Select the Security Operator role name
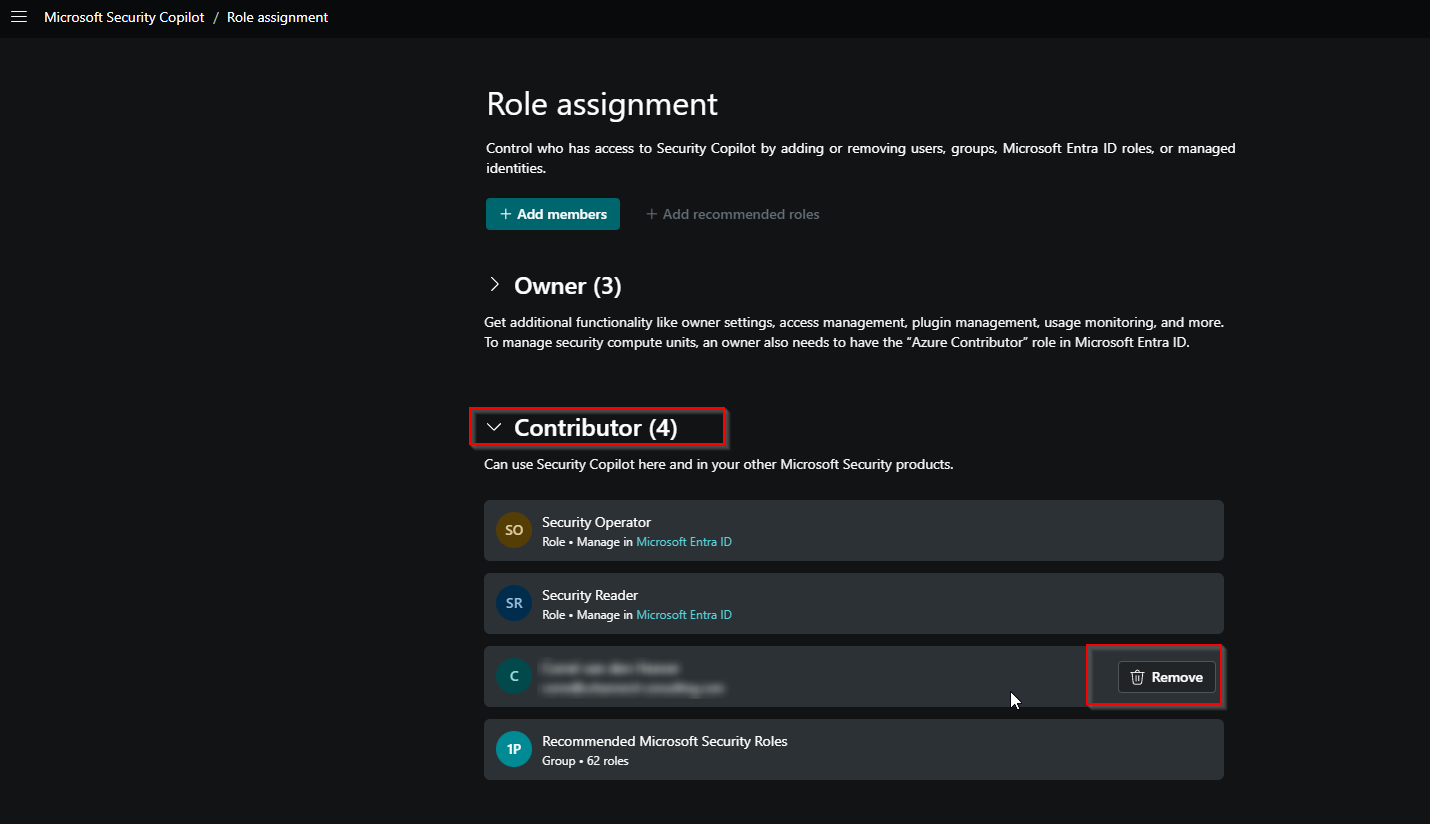This screenshot has width=1430, height=824. tap(596, 522)
